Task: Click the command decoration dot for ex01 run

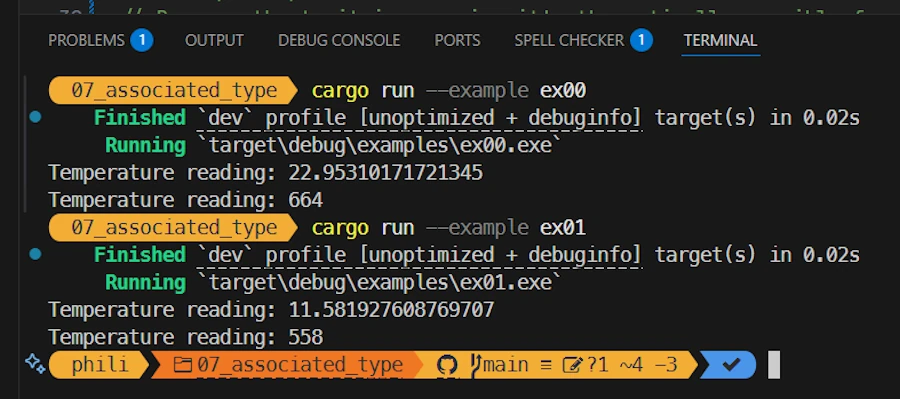Action: (35, 254)
